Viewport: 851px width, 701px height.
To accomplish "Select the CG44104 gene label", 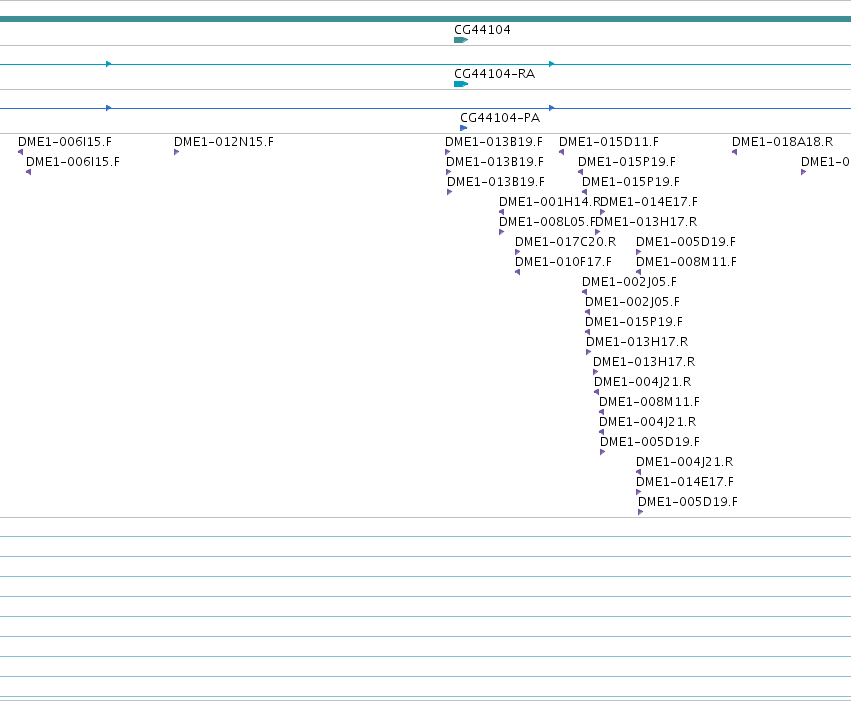I will pos(482,30).
